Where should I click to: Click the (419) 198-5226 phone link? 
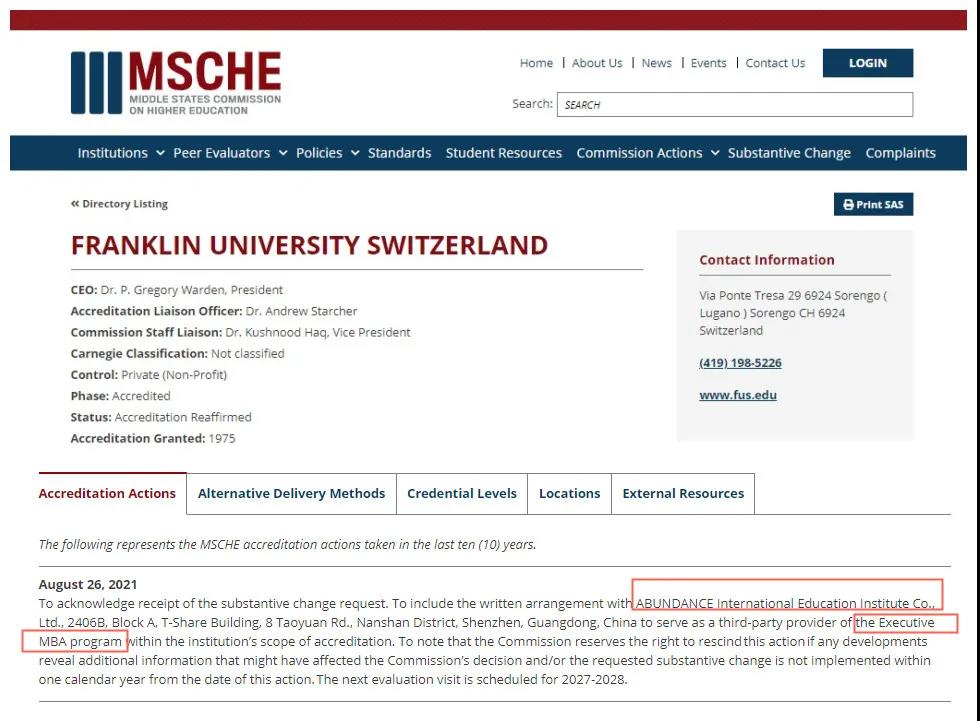[x=740, y=363]
